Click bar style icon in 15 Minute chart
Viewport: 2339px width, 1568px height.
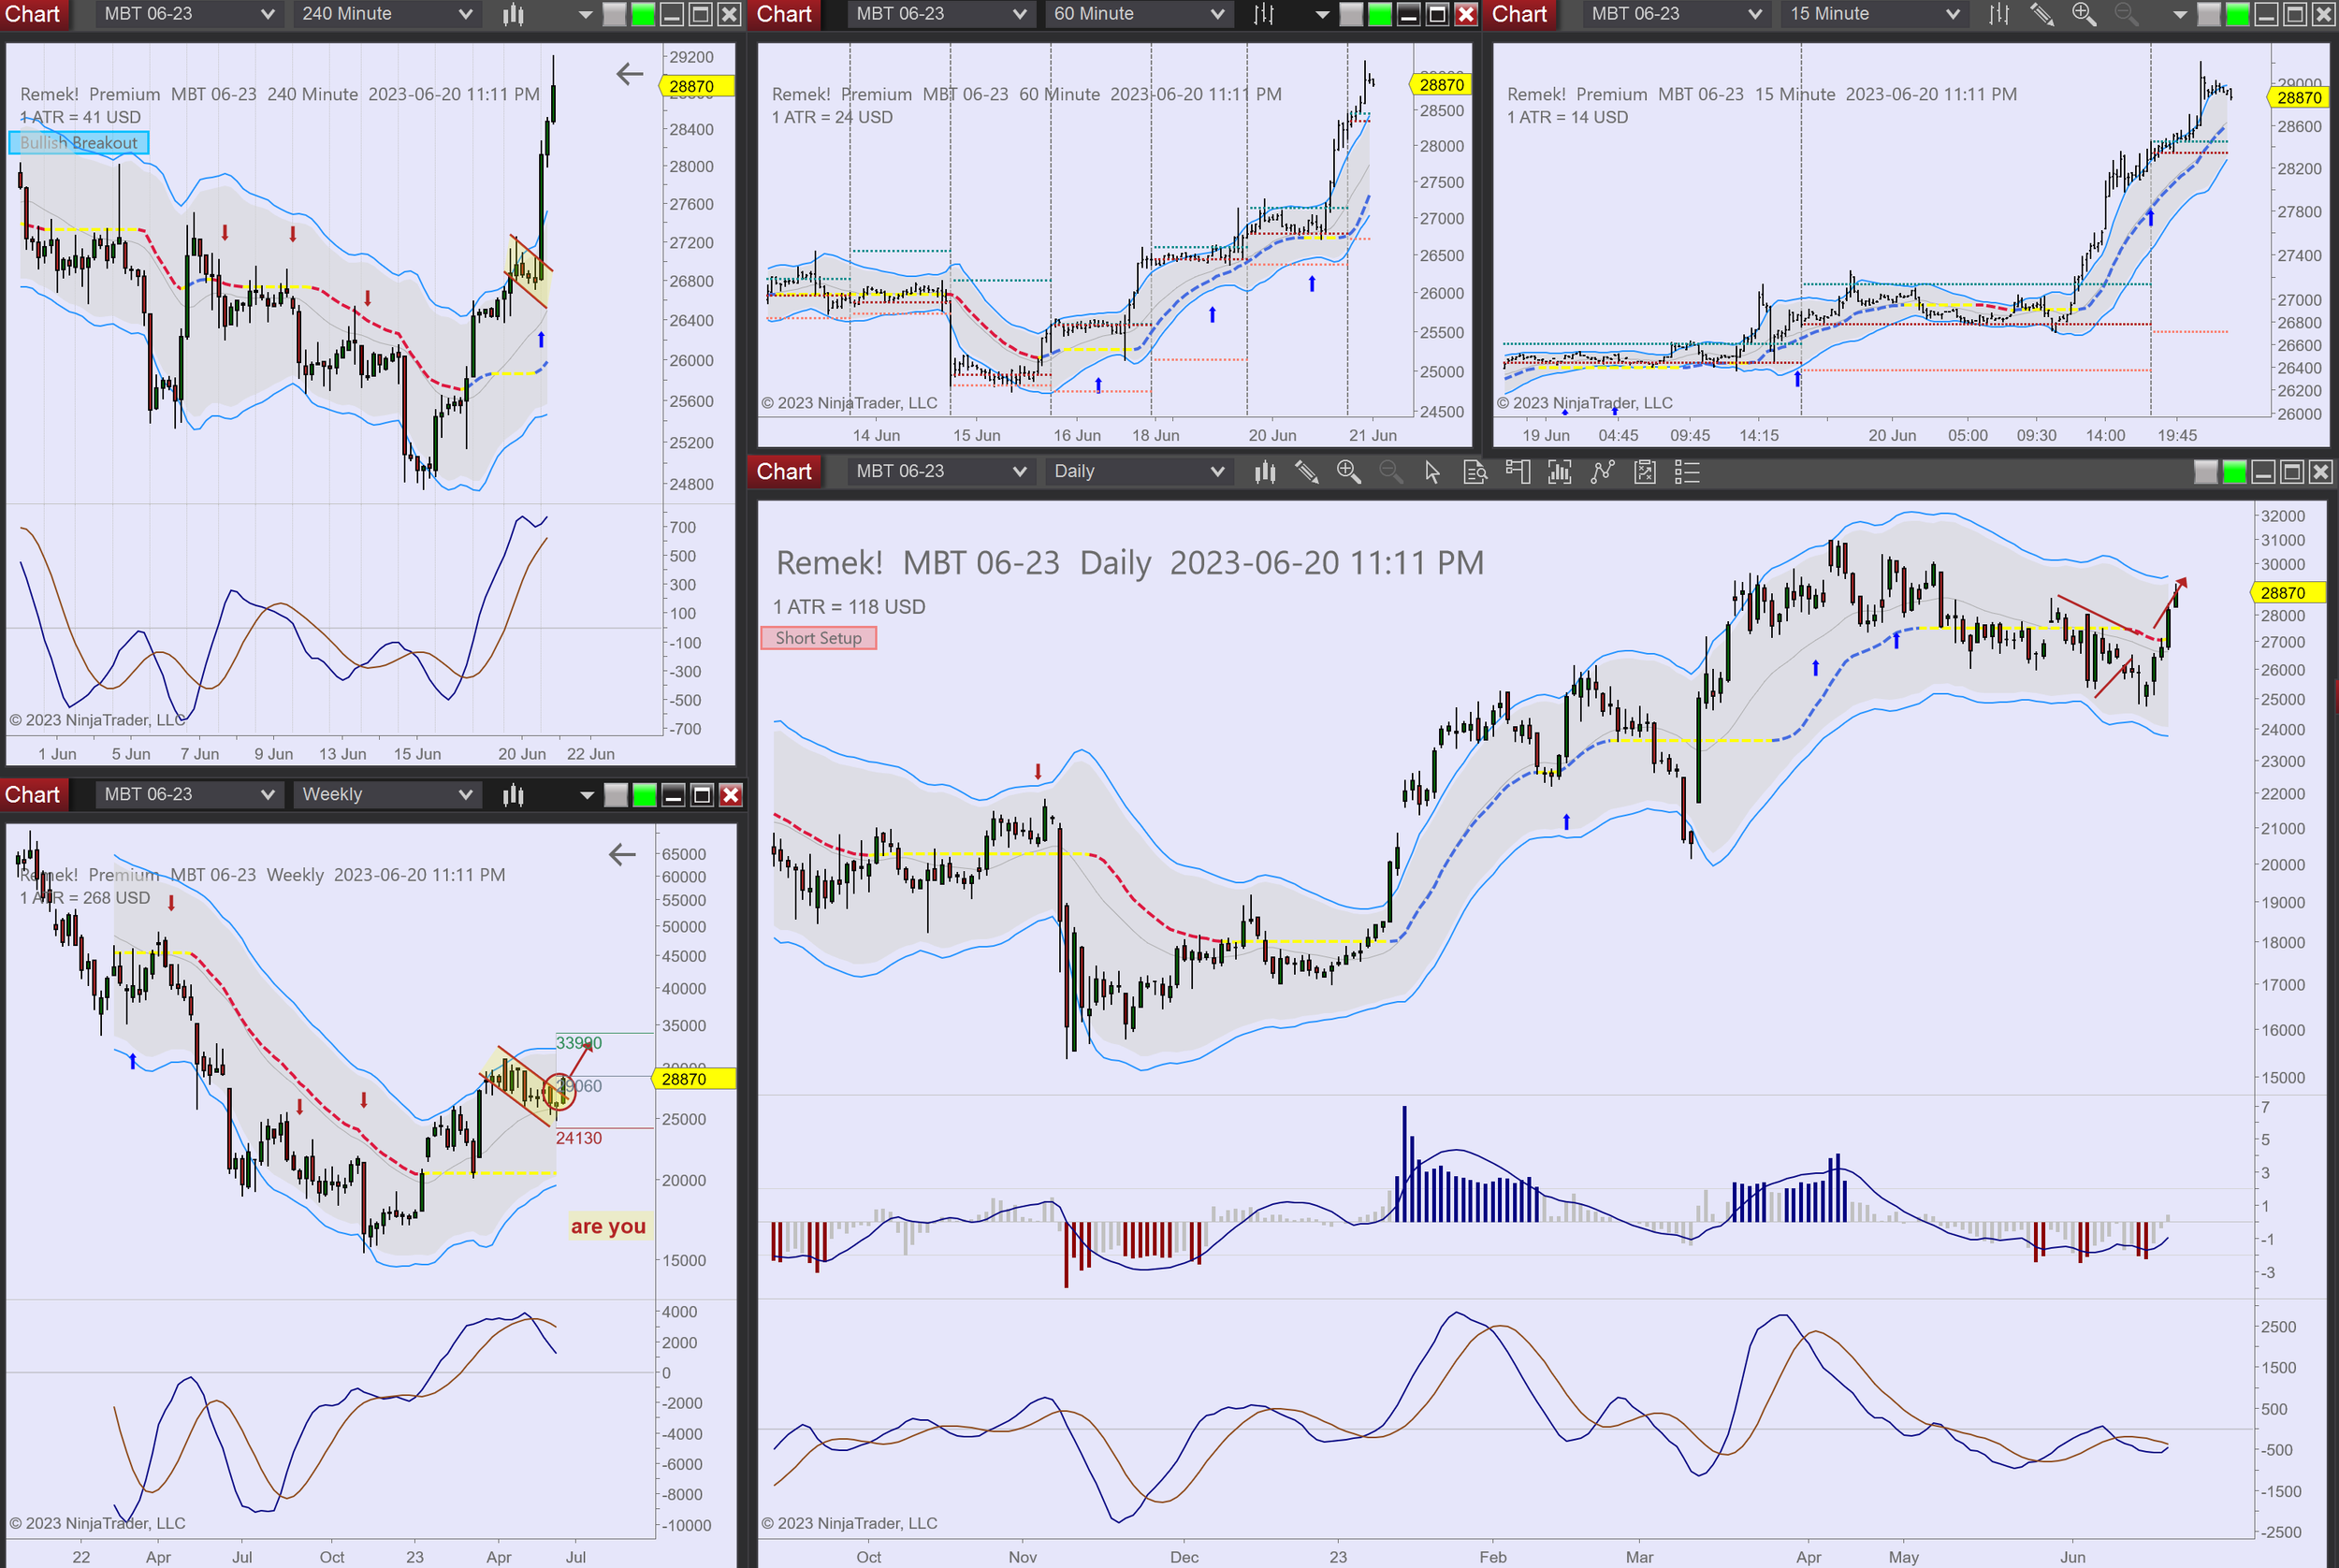point(1998,14)
